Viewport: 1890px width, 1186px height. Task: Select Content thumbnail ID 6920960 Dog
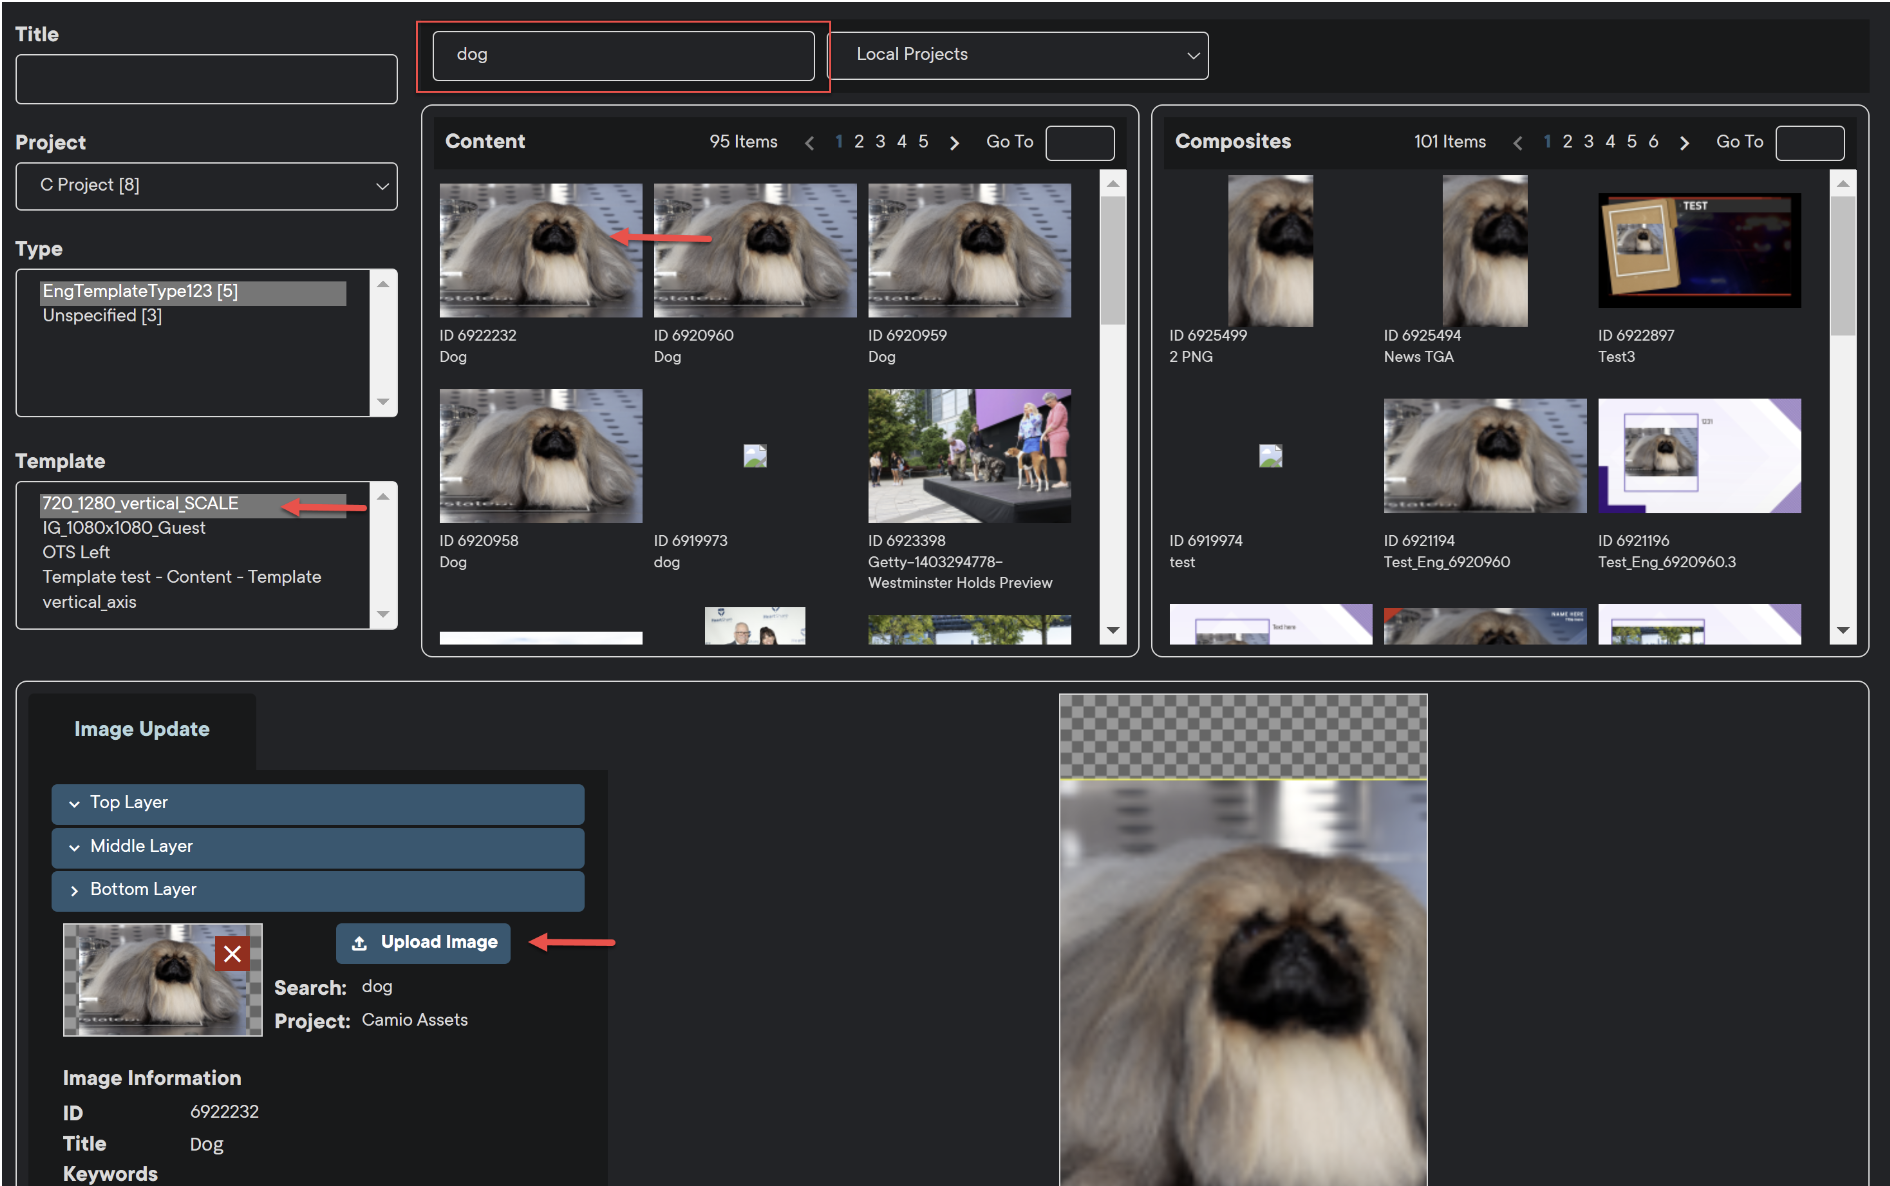click(755, 250)
